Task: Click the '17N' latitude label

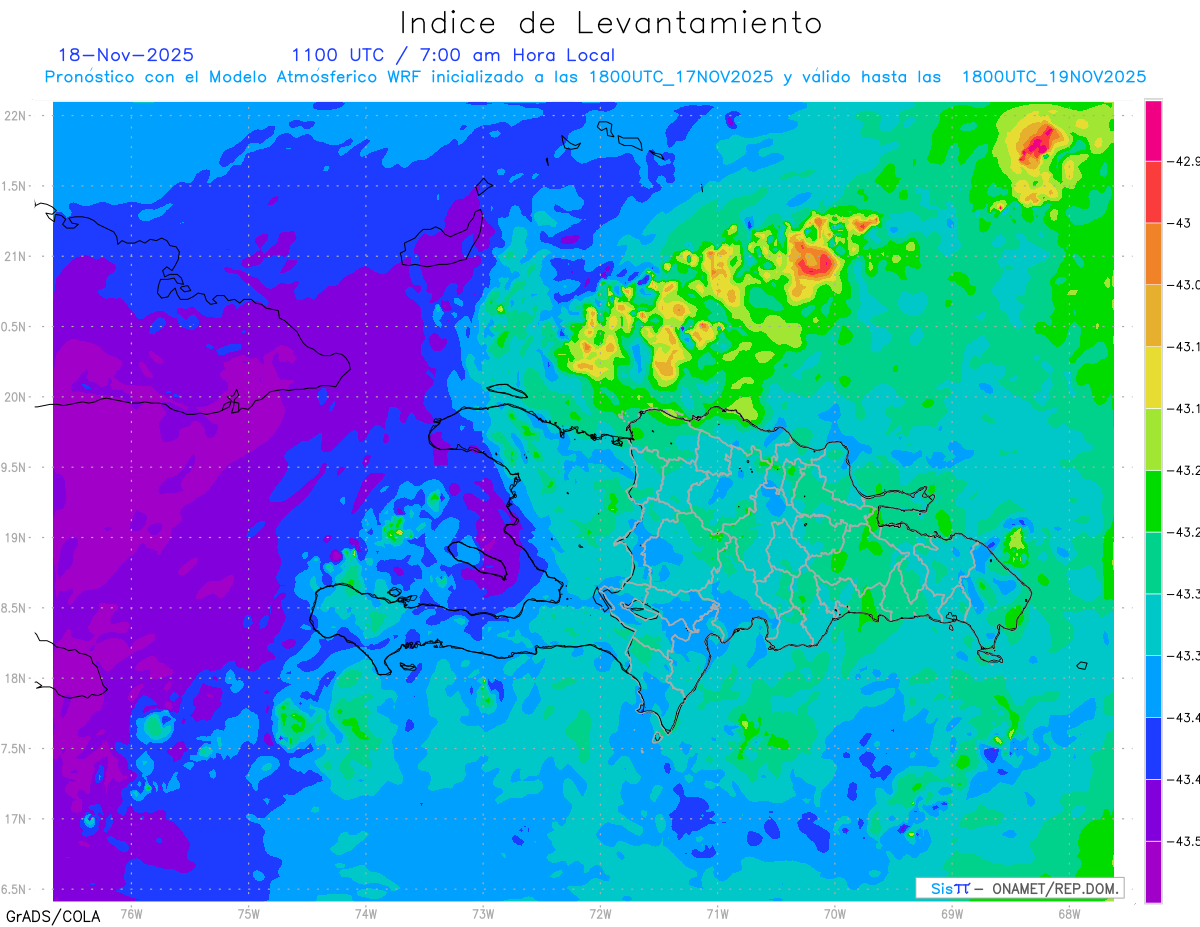Action: (x=16, y=819)
